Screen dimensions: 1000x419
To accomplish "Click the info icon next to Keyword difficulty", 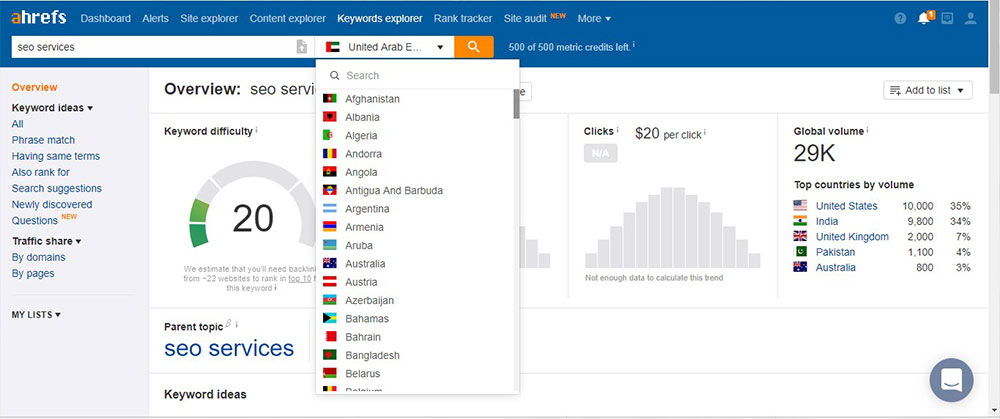I will click(257, 130).
